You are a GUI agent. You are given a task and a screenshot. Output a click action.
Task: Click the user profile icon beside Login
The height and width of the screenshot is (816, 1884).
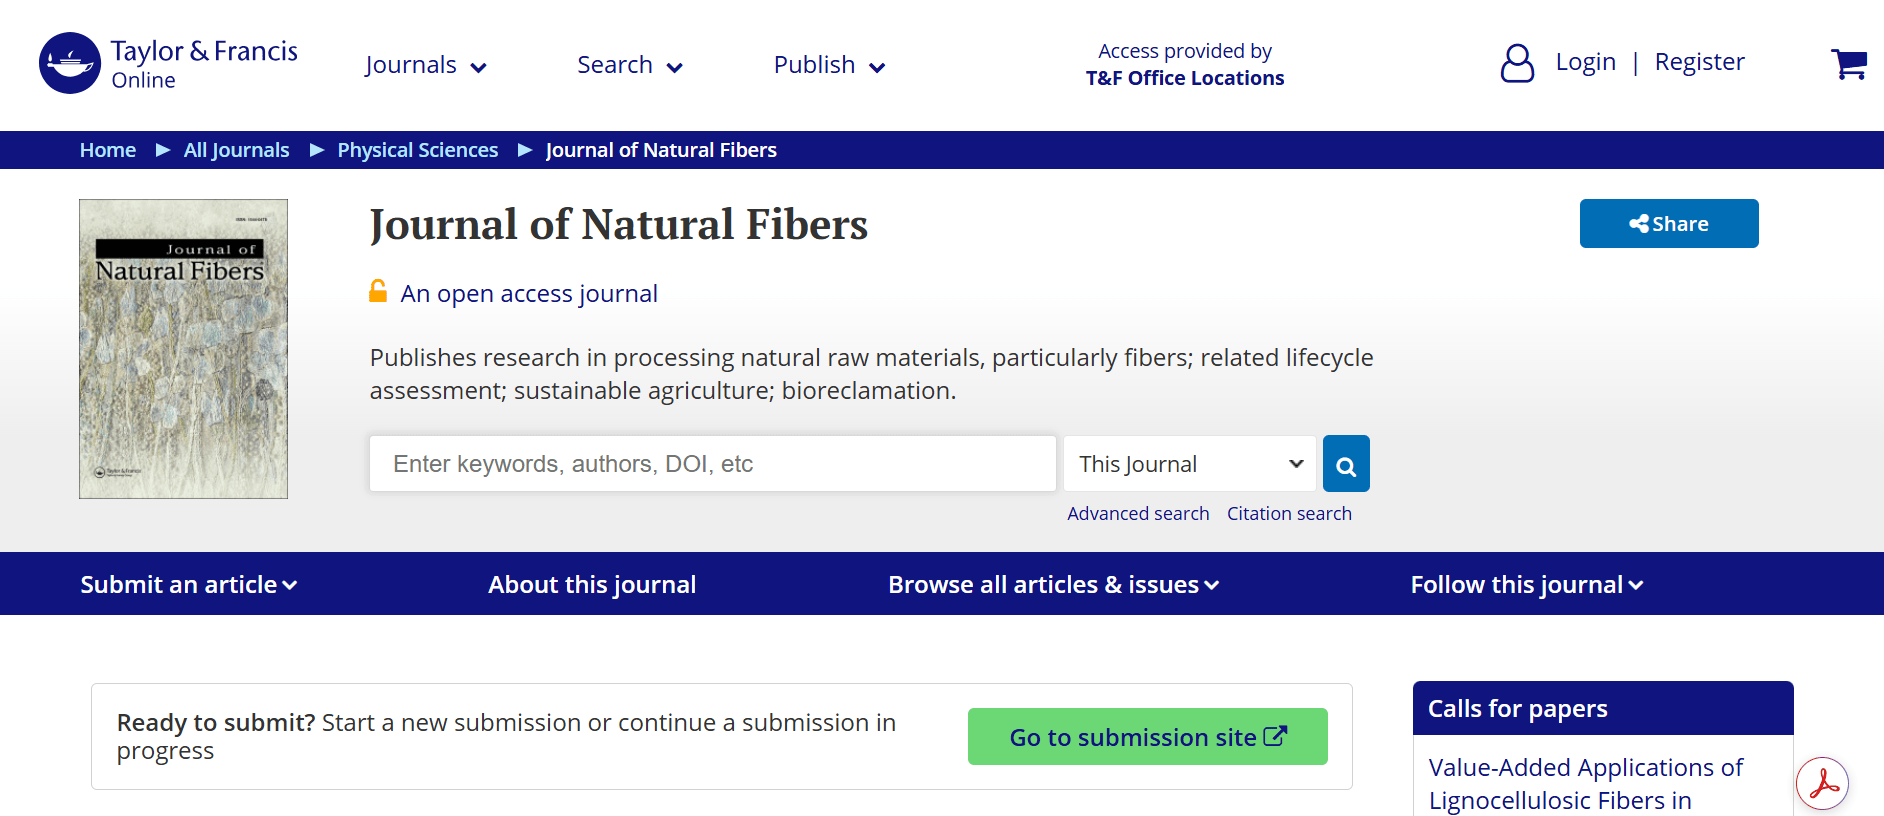point(1517,63)
